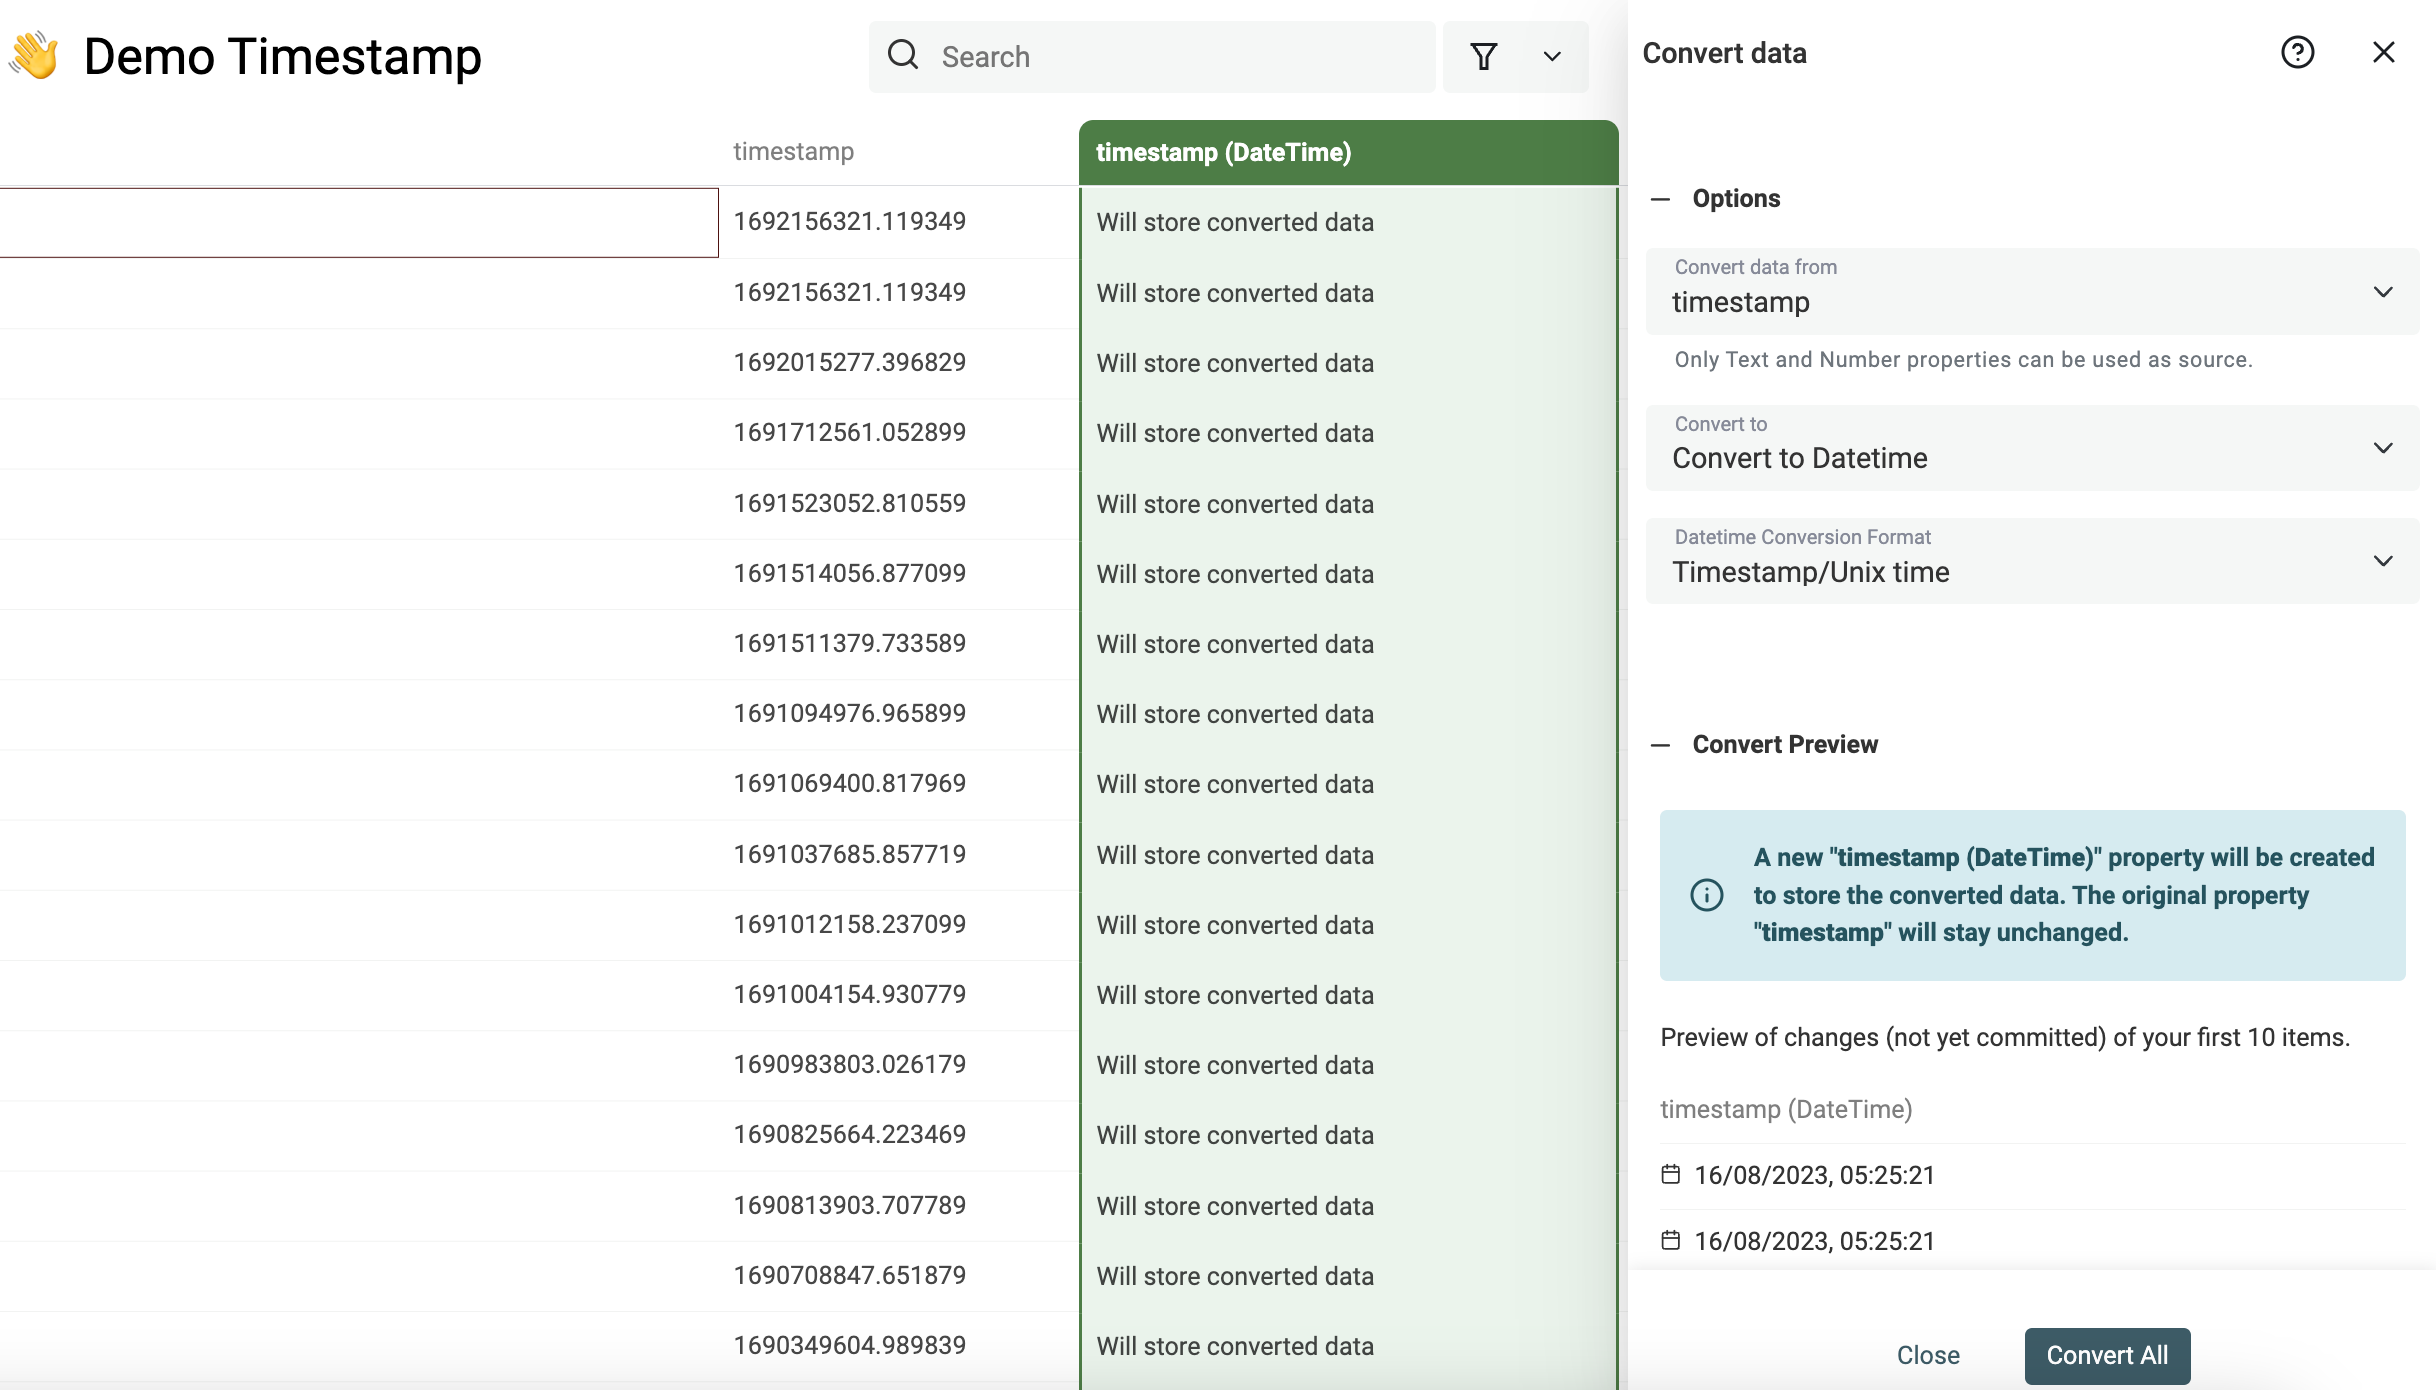Open the search magnifier icon
Screen dimensions: 2436x1390
tap(902, 56)
